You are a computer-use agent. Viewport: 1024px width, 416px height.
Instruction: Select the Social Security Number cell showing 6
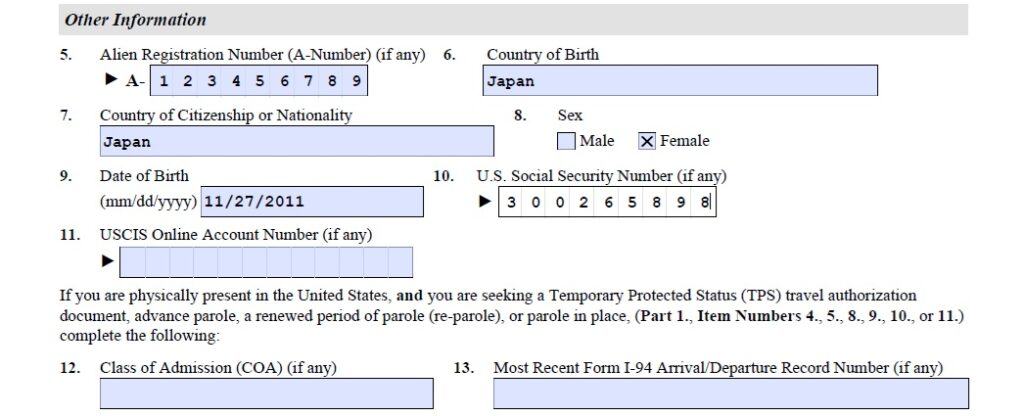(x=608, y=202)
